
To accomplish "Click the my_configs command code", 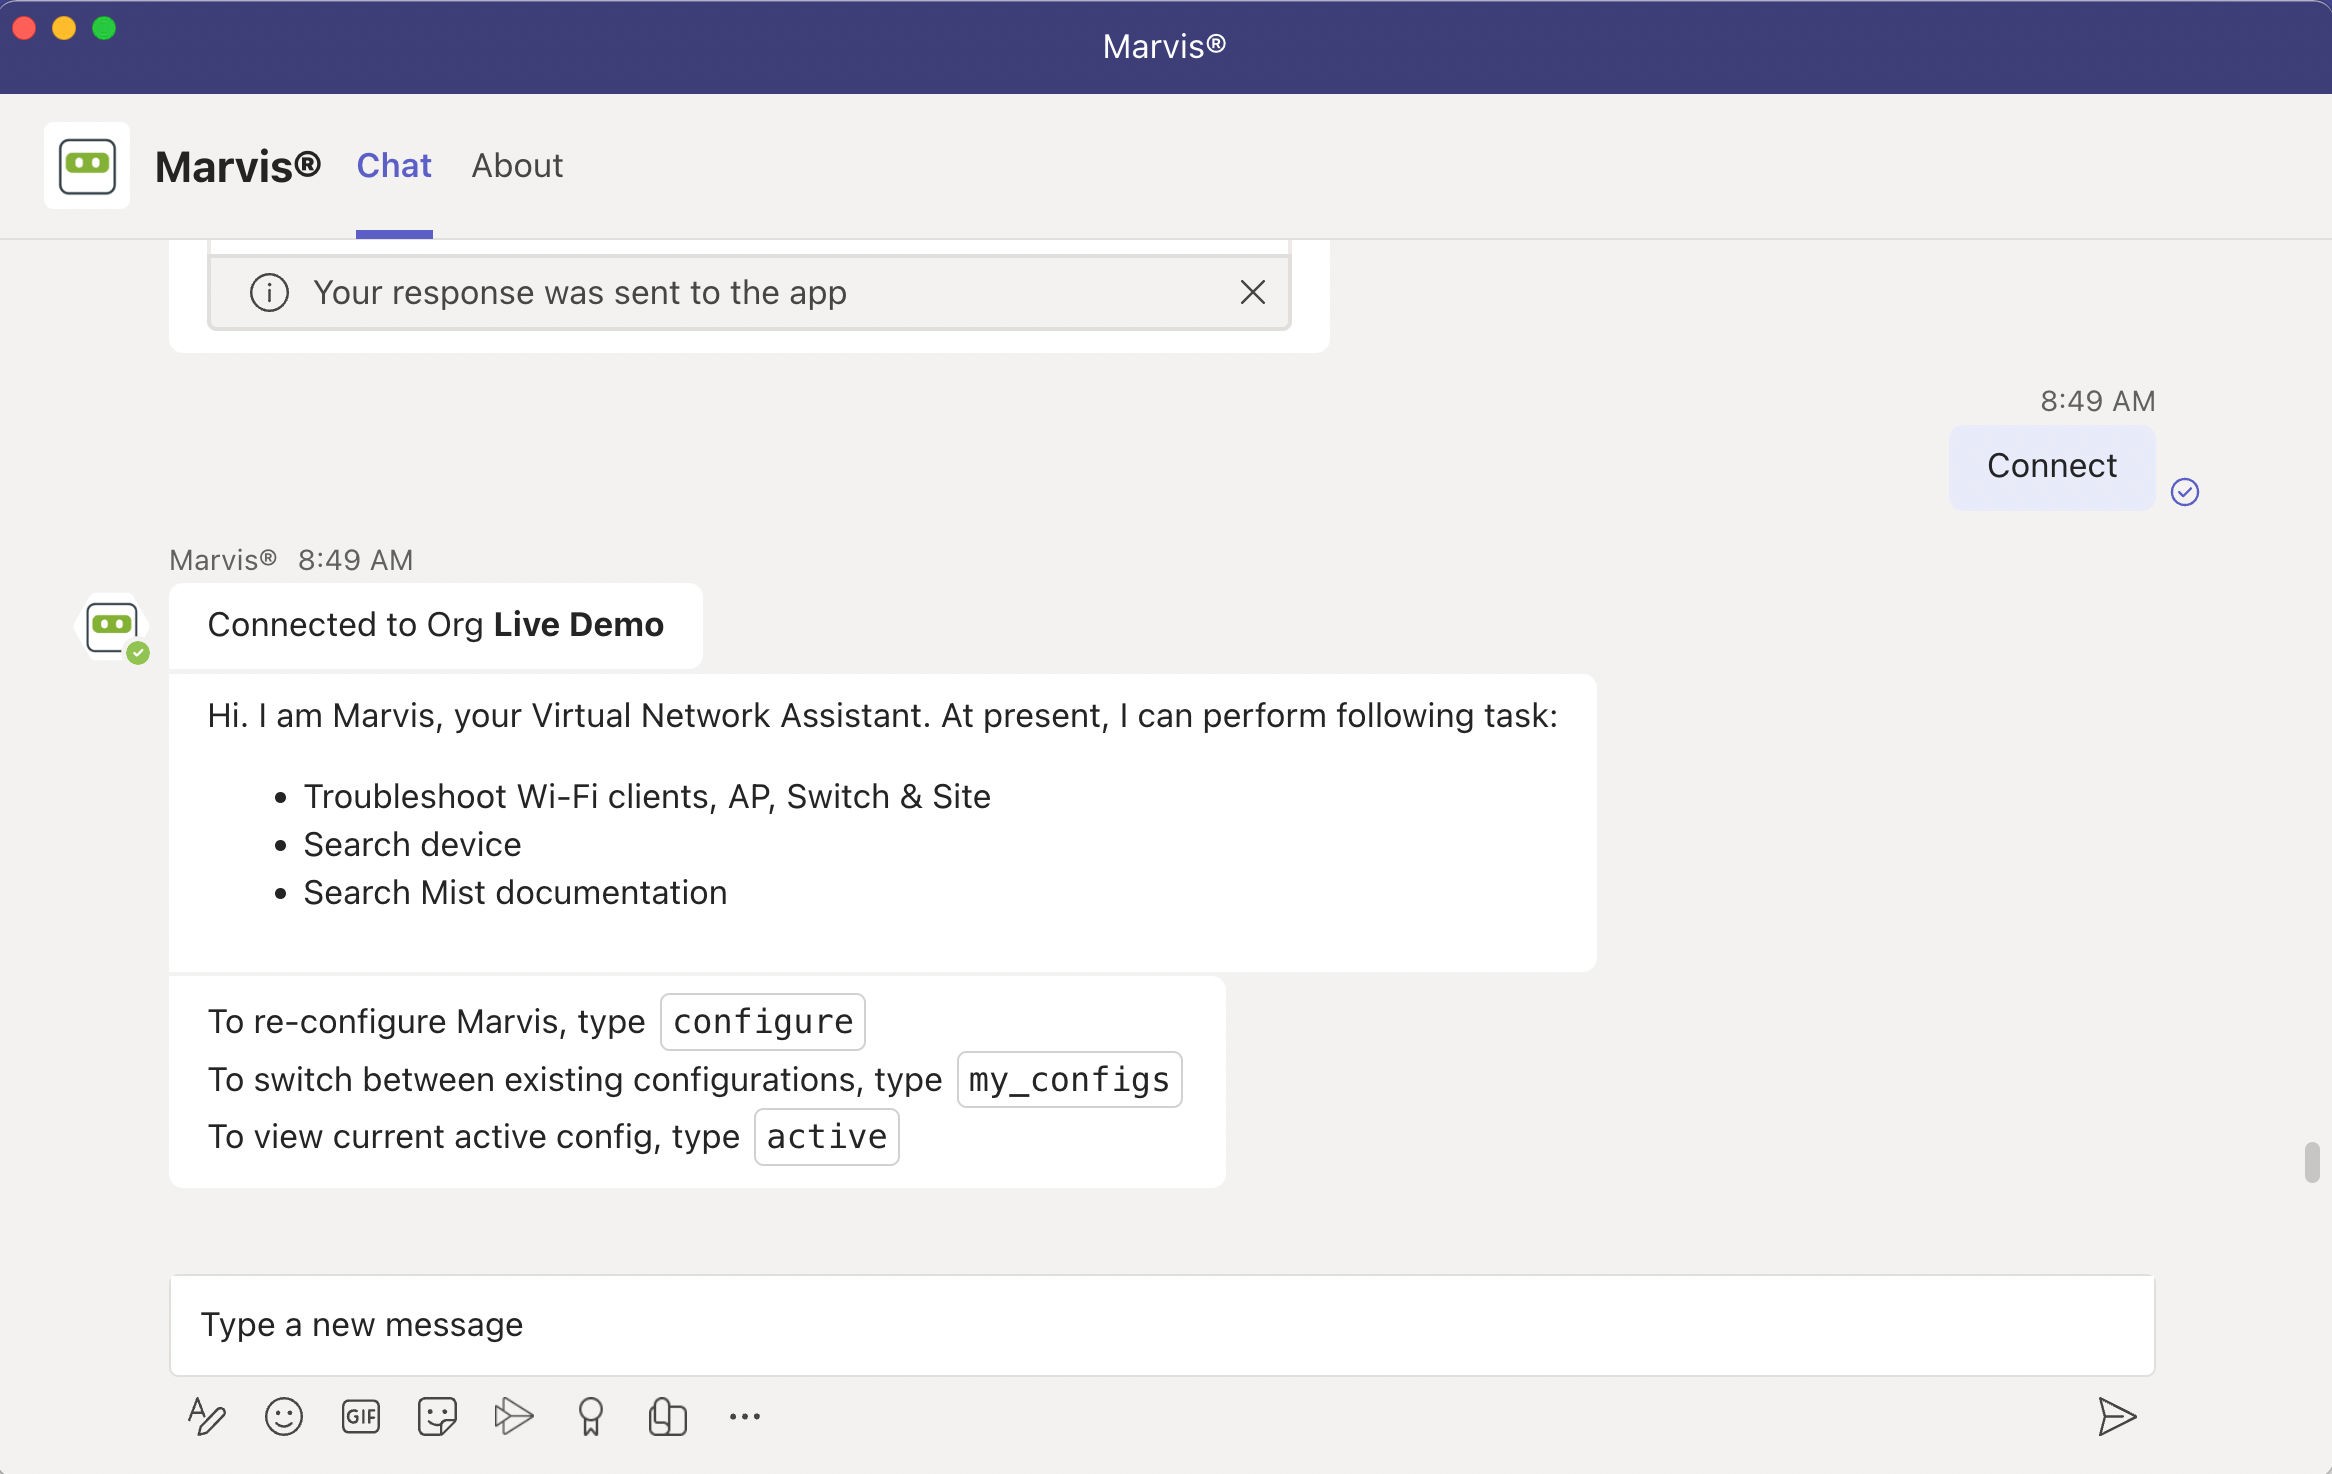I will point(1069,1080).
